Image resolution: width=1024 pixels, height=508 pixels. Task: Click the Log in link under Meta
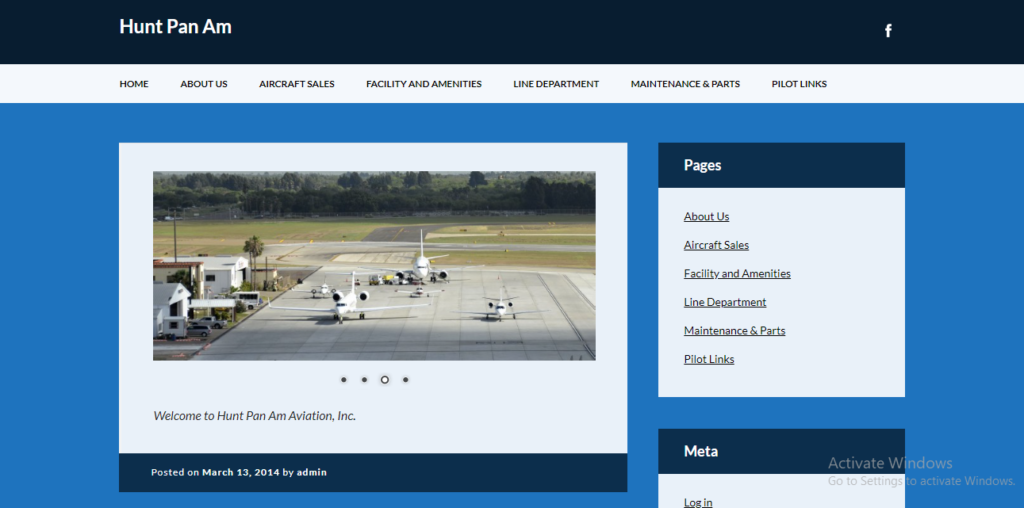click(698, 502)
